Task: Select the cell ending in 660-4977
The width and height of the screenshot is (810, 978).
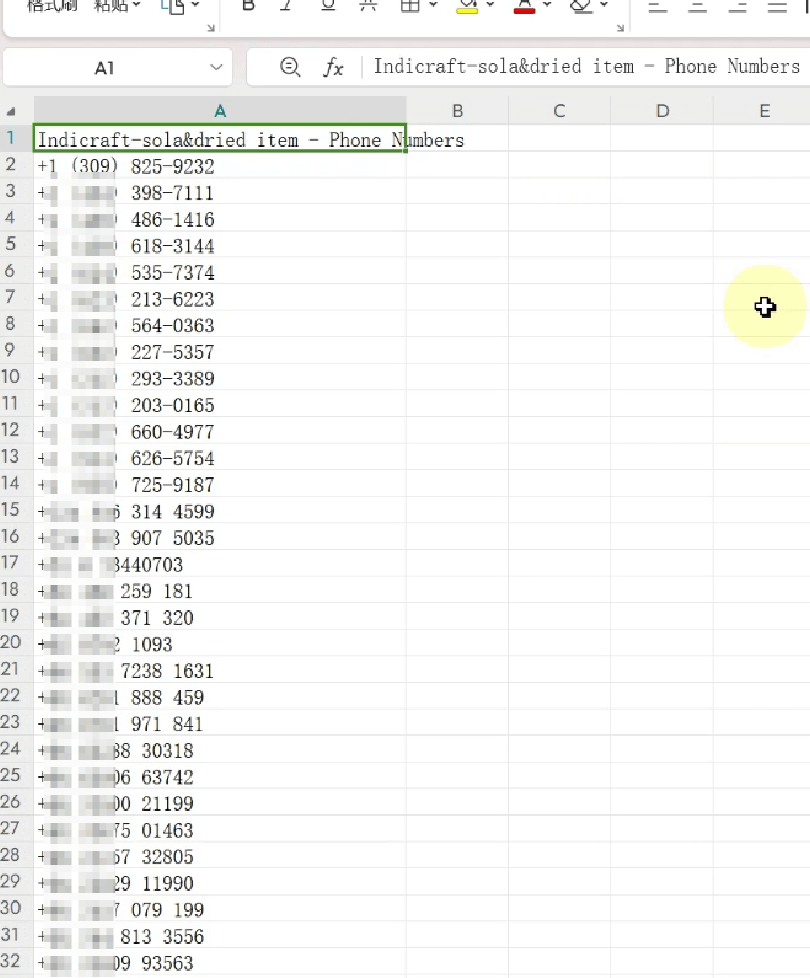Action: (219, 432)
